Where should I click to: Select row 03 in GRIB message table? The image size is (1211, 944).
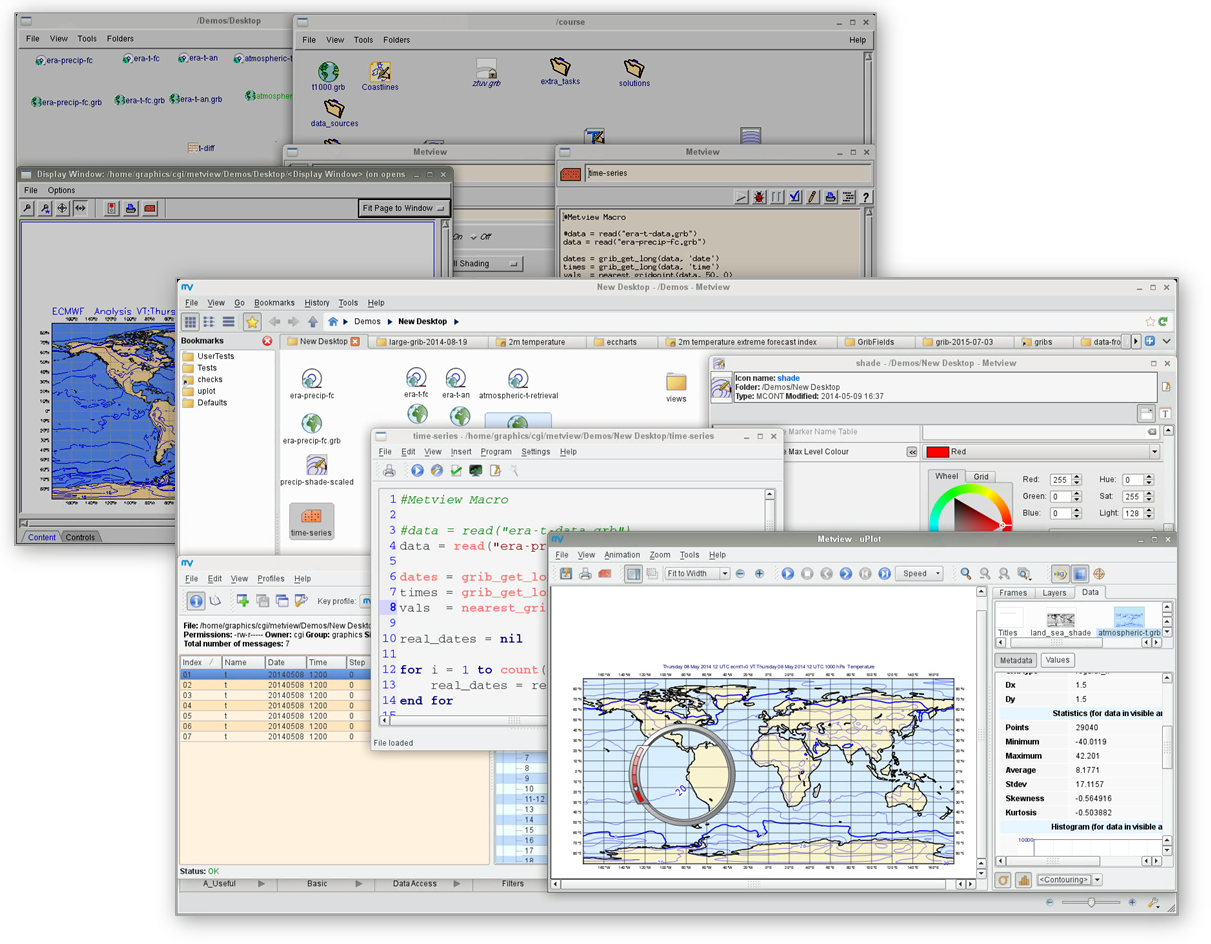(275, 695)
